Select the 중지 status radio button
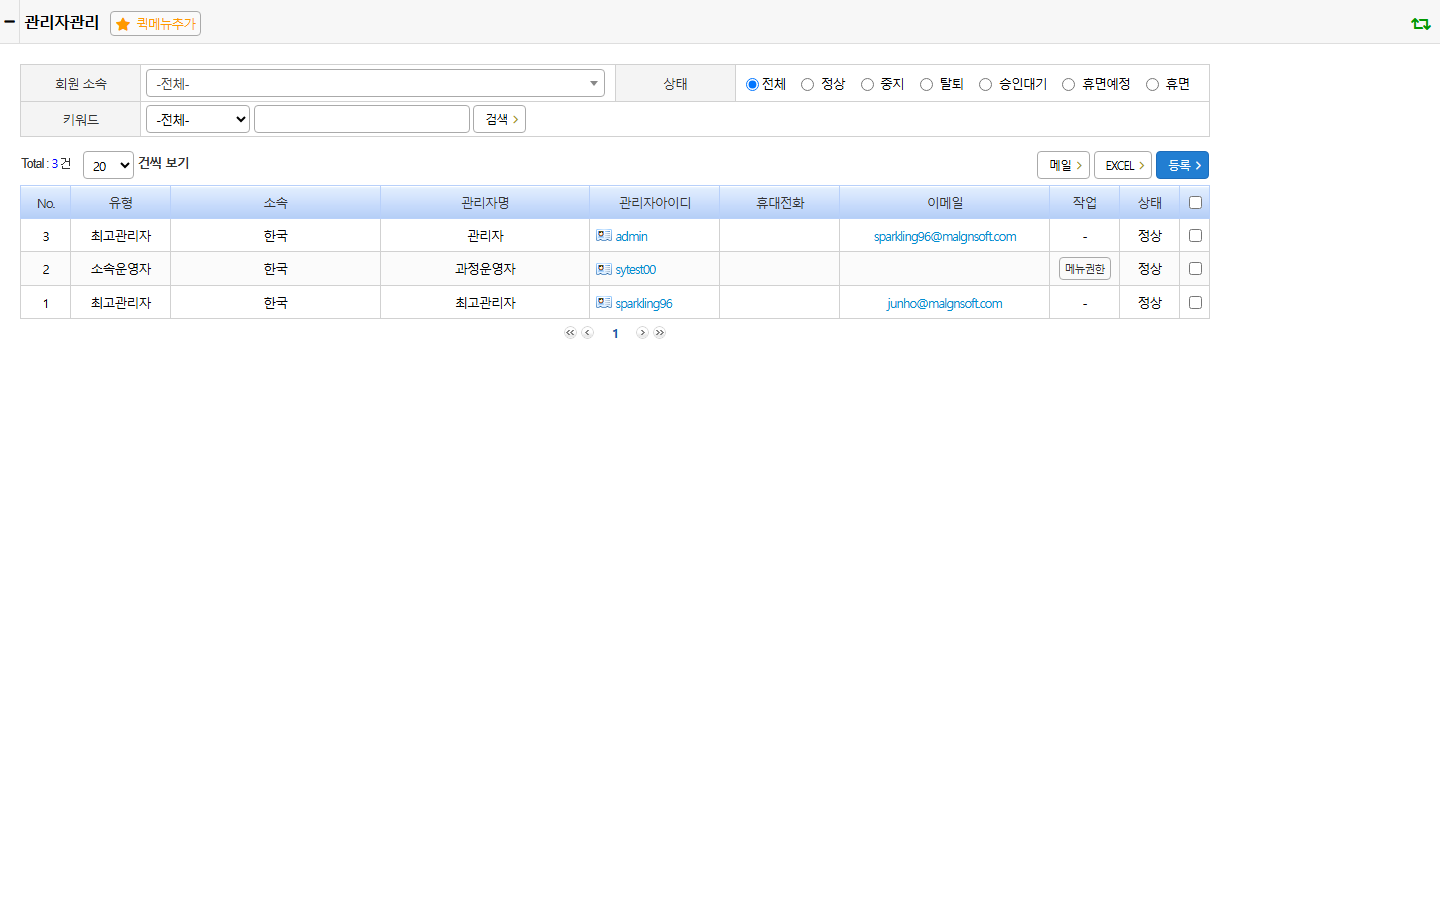 pyautogui.click(x=867, y=84)
